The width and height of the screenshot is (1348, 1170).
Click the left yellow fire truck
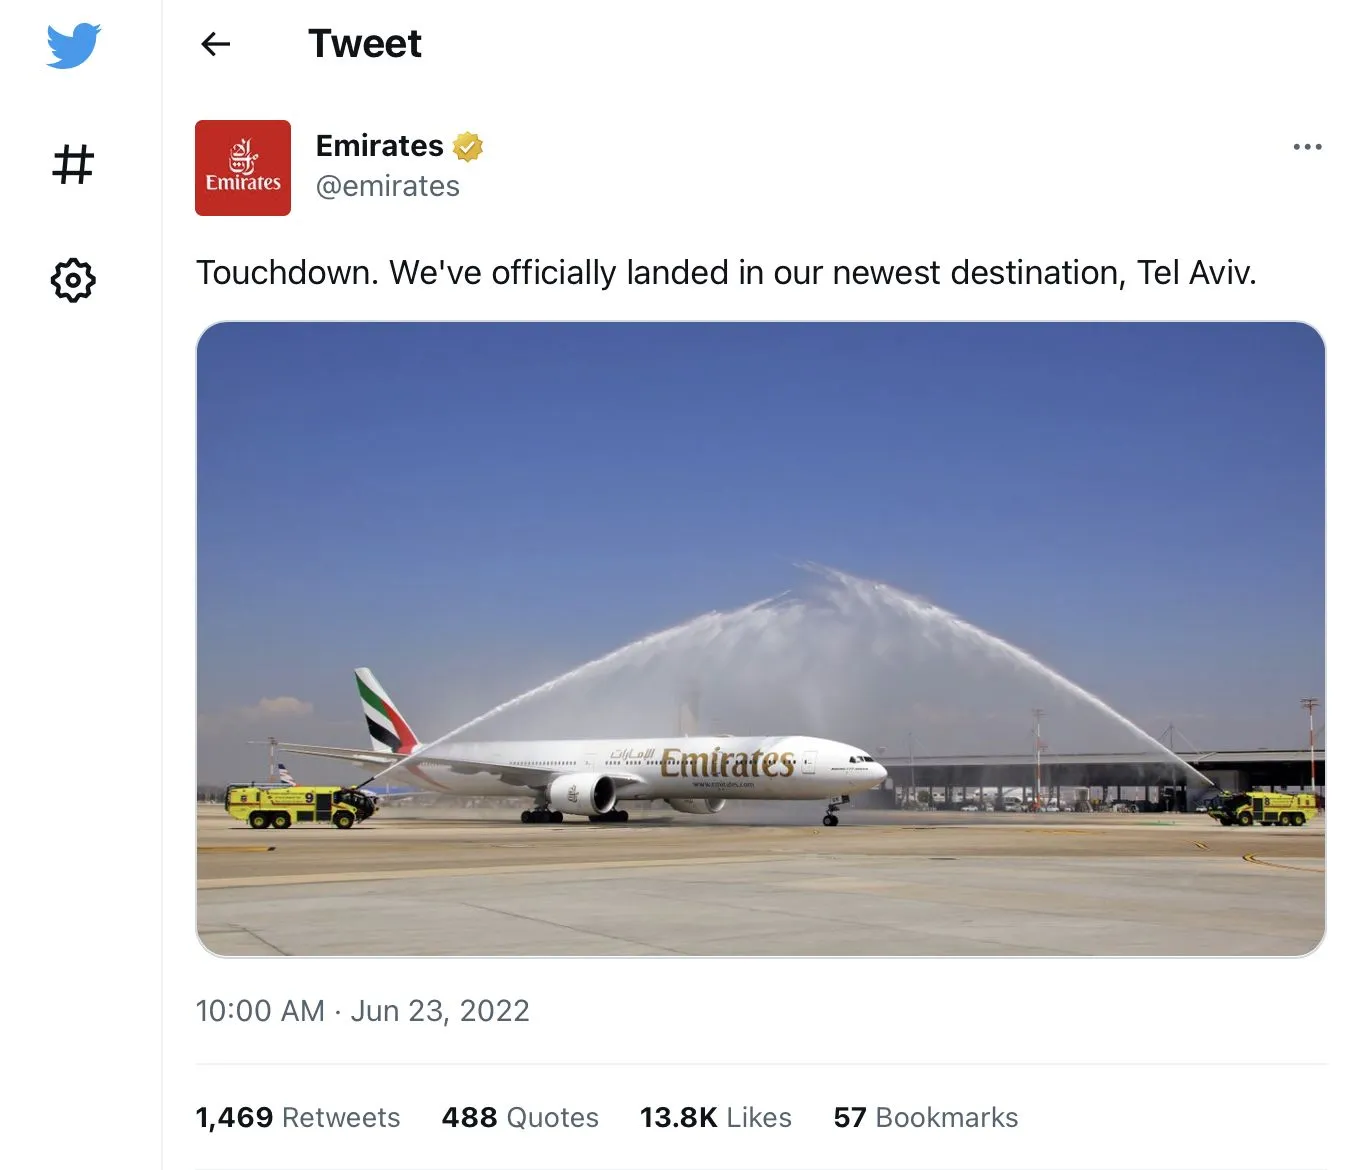[x=298, y=805]
